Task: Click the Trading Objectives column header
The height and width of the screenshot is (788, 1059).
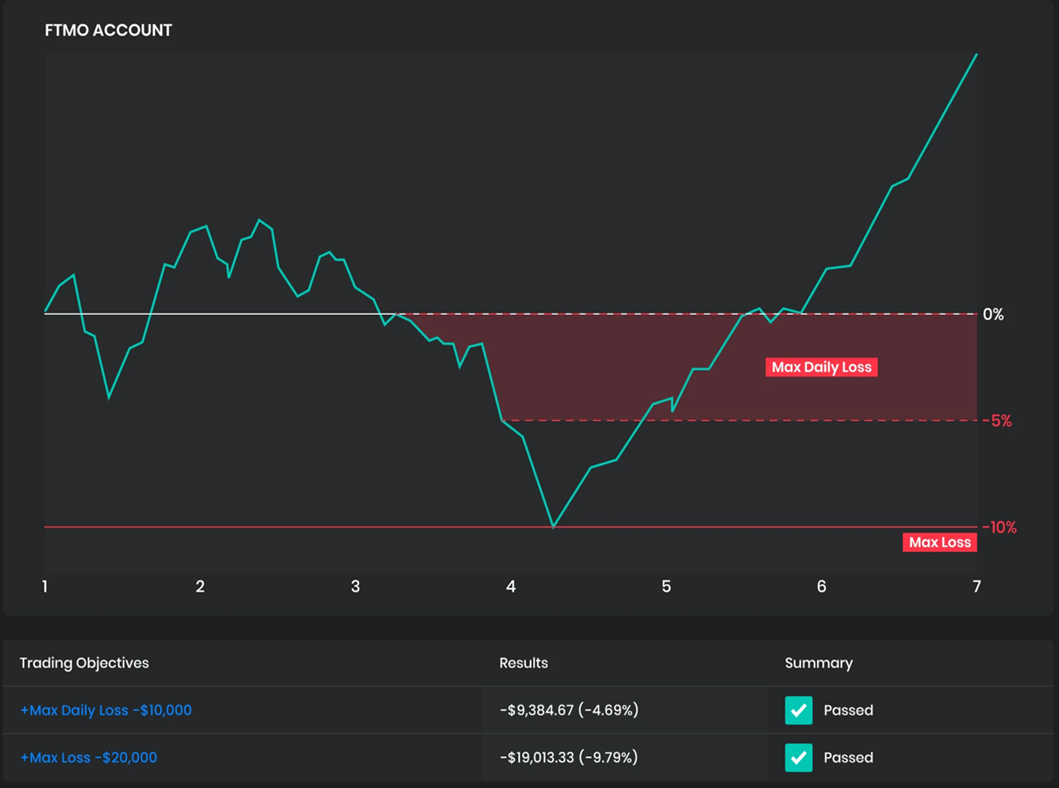Action: pos(84,663)
